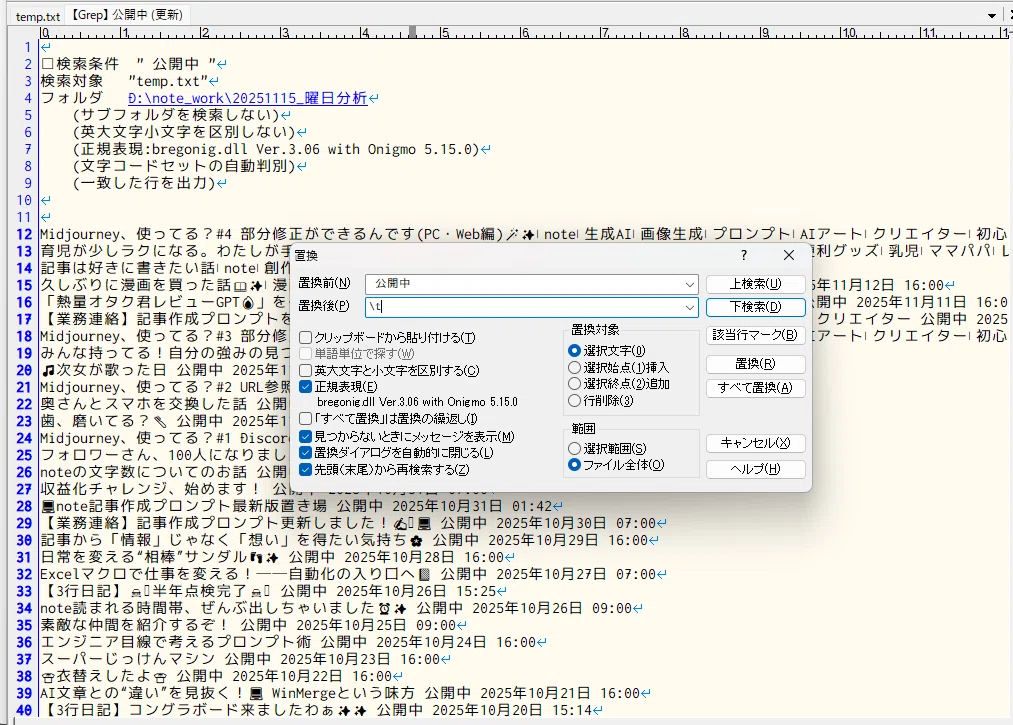Image resolution: width=1013 pixels, height=725 pixels.
Task: Click (正規表現:bregonig.dll line in the editor
Action: [x=282, y=149]
